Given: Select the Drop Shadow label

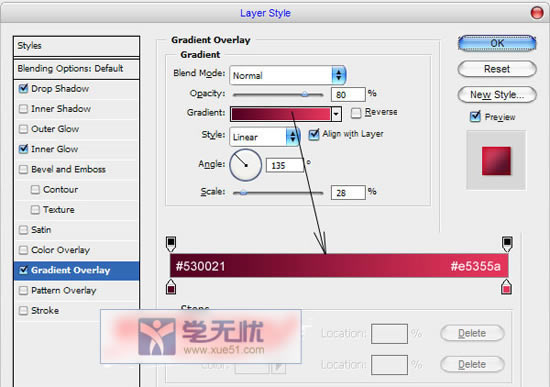Looking at the screenshot, I should 60,88.
